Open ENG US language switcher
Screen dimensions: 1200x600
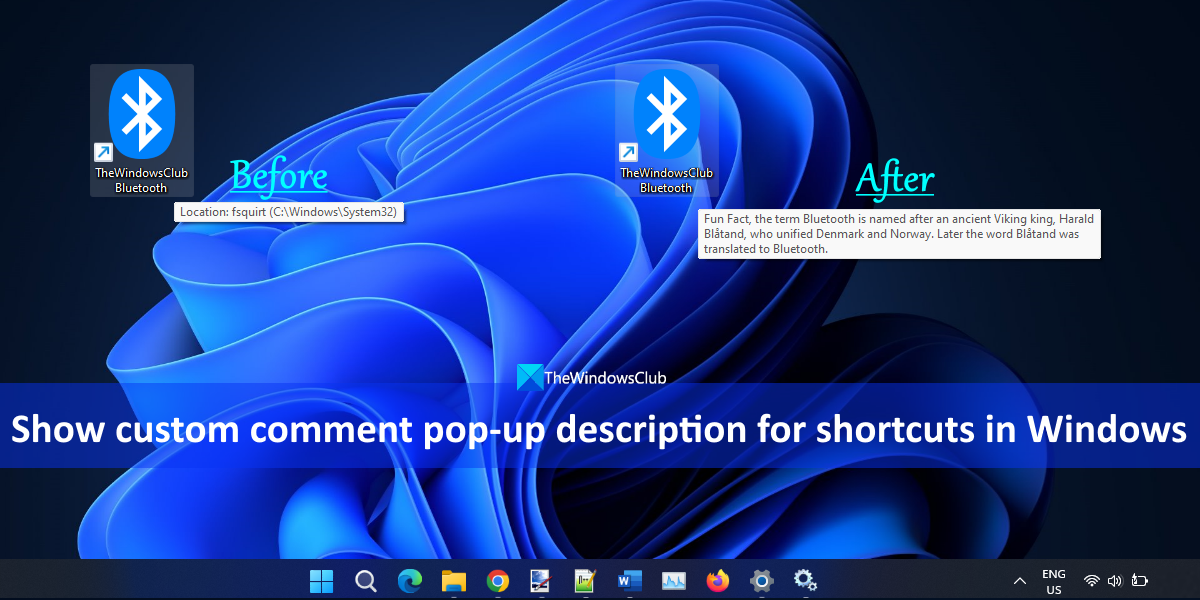click(1053, 581)
